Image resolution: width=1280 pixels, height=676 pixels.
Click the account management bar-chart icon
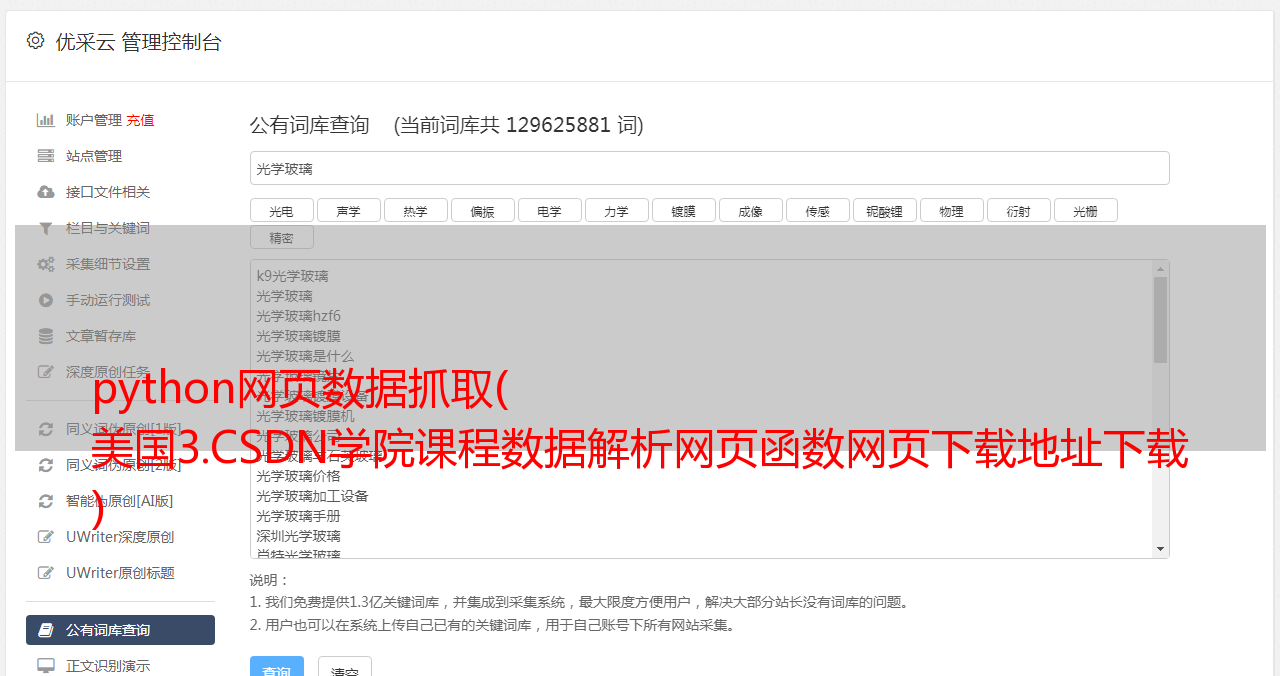[x=45, y=120]
